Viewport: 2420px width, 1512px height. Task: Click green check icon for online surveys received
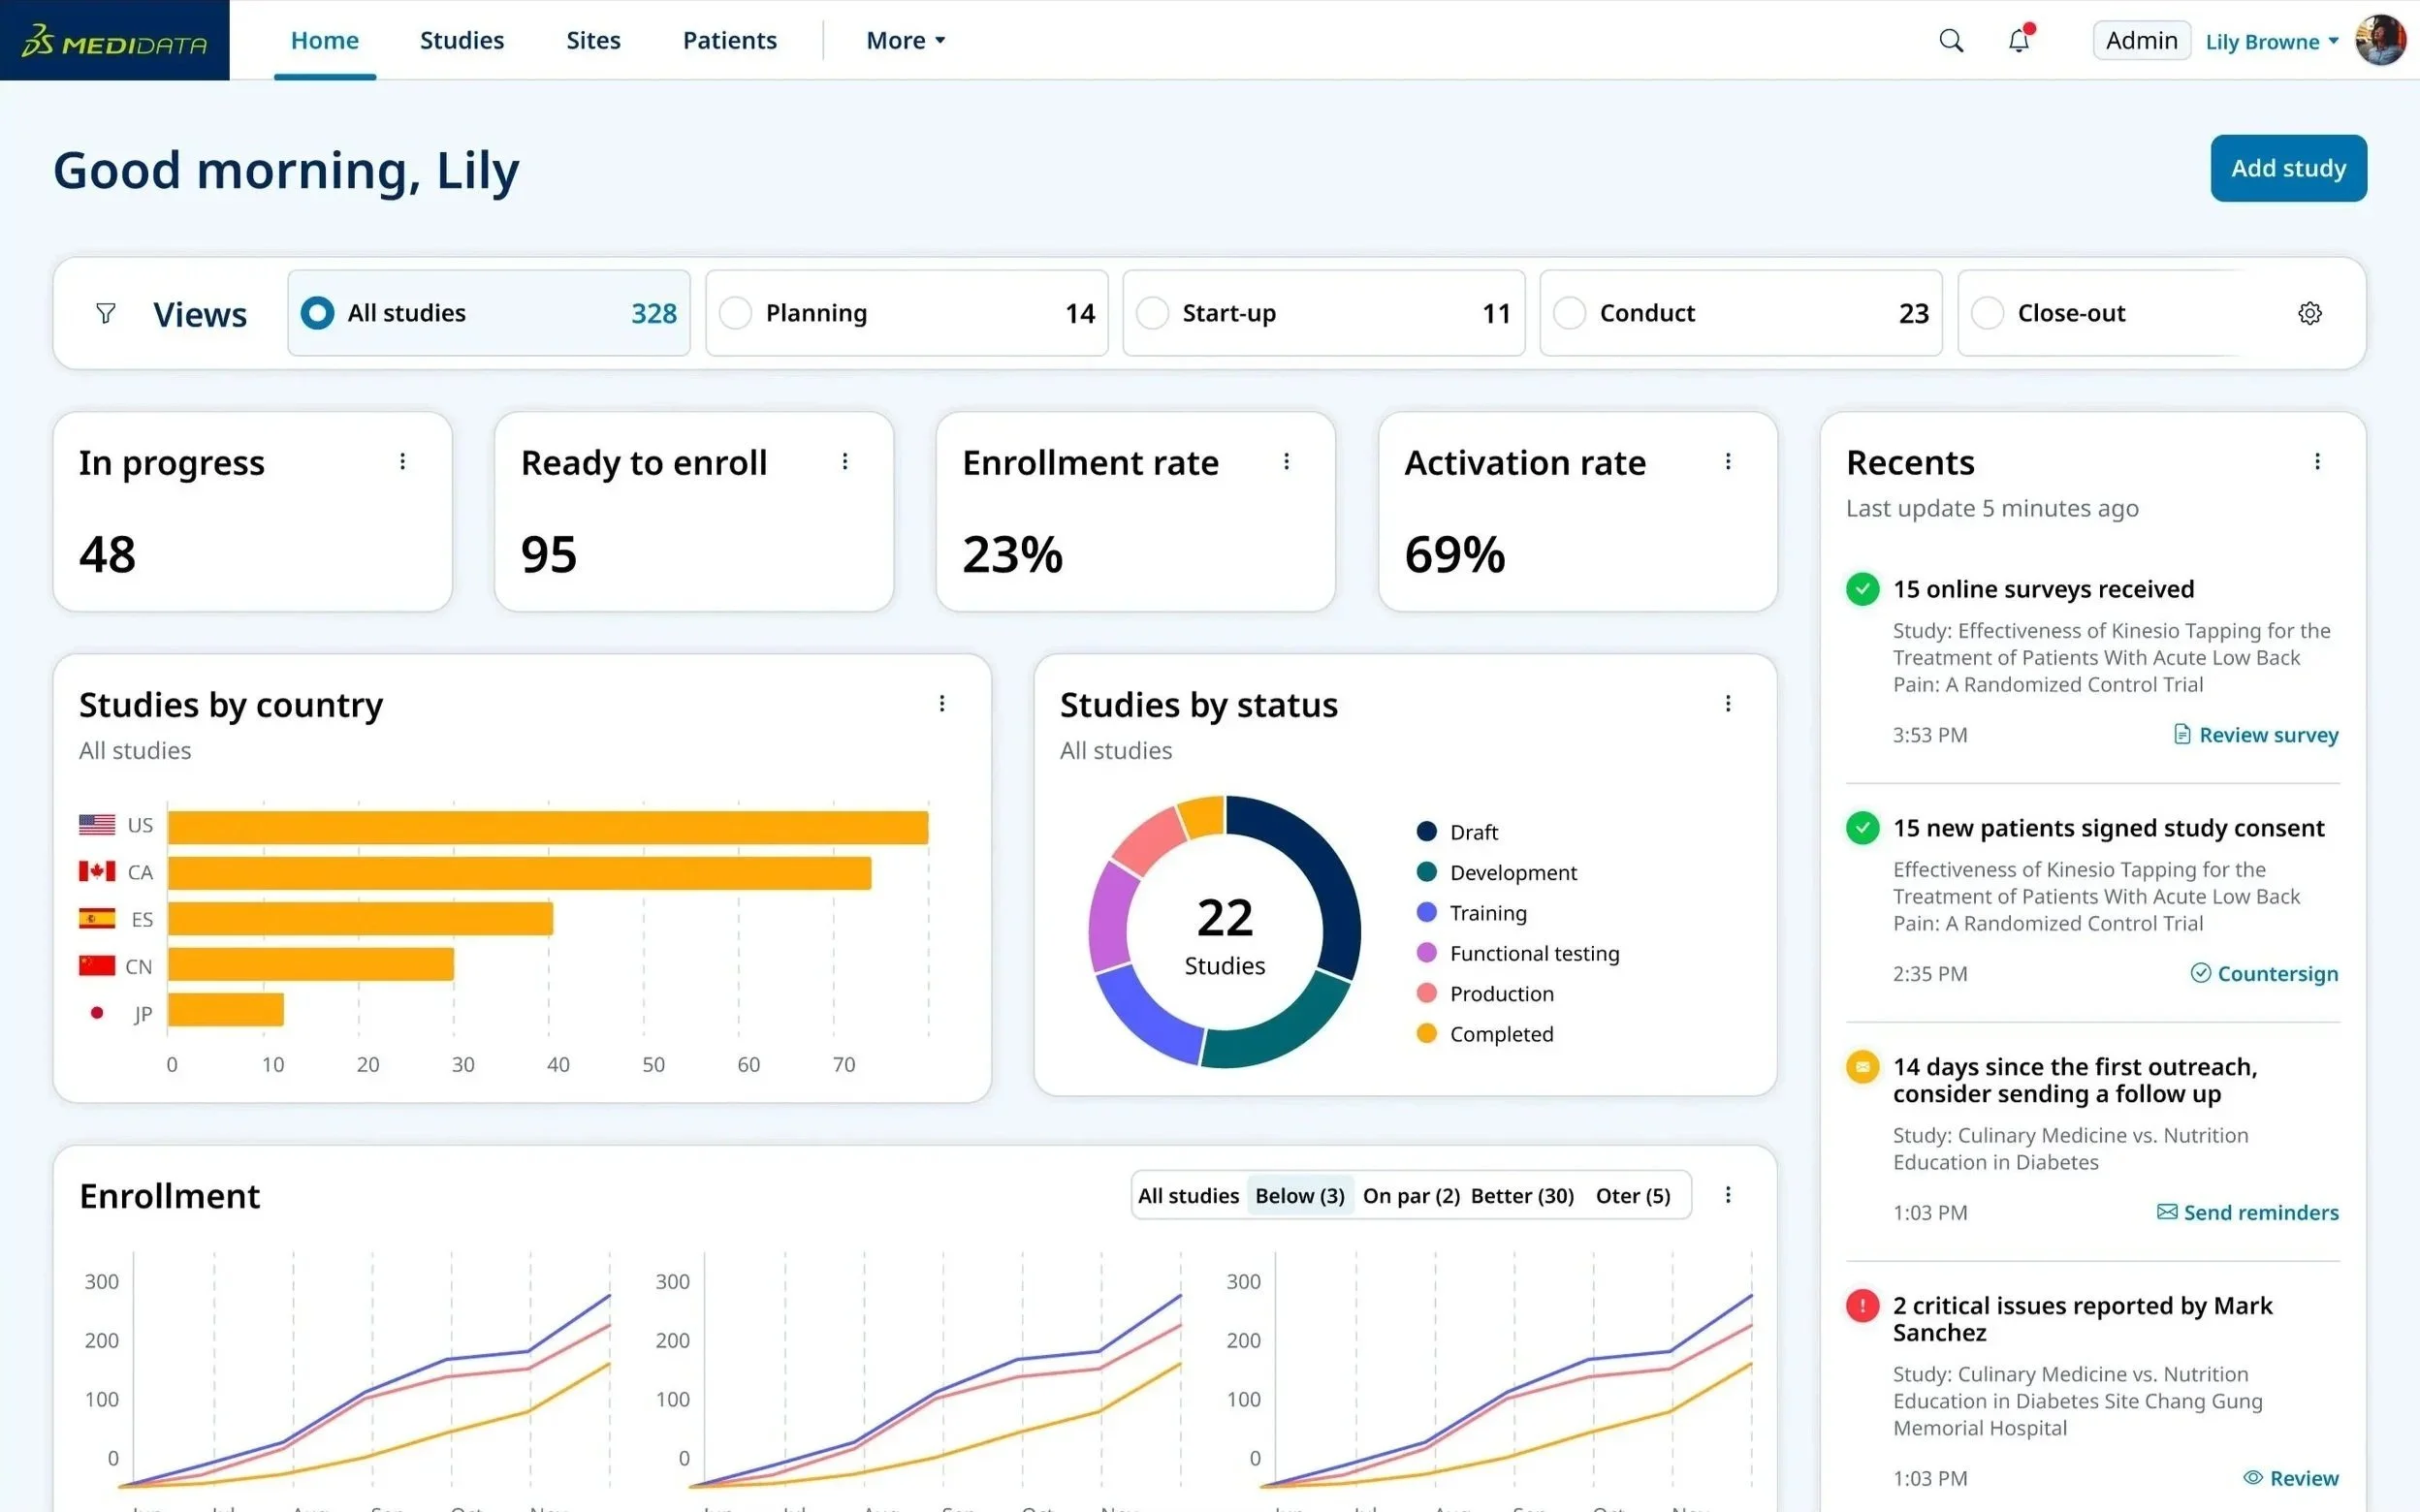[x=1862, y=589]
